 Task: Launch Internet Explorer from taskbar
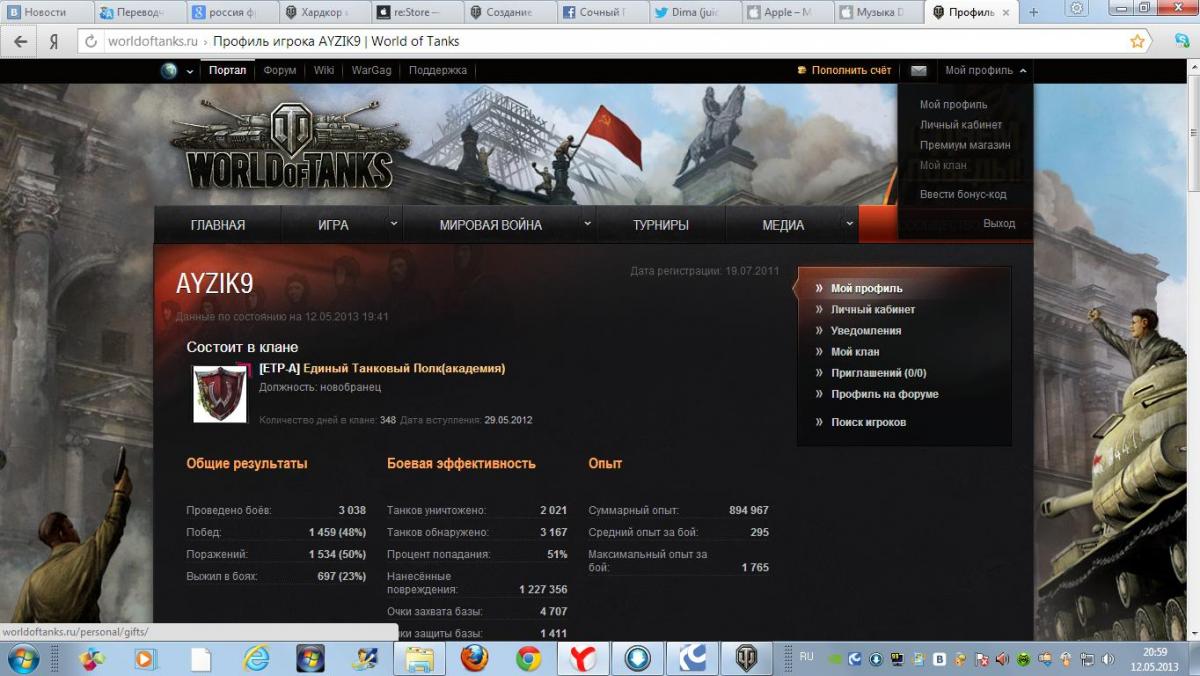pos(256,658)
